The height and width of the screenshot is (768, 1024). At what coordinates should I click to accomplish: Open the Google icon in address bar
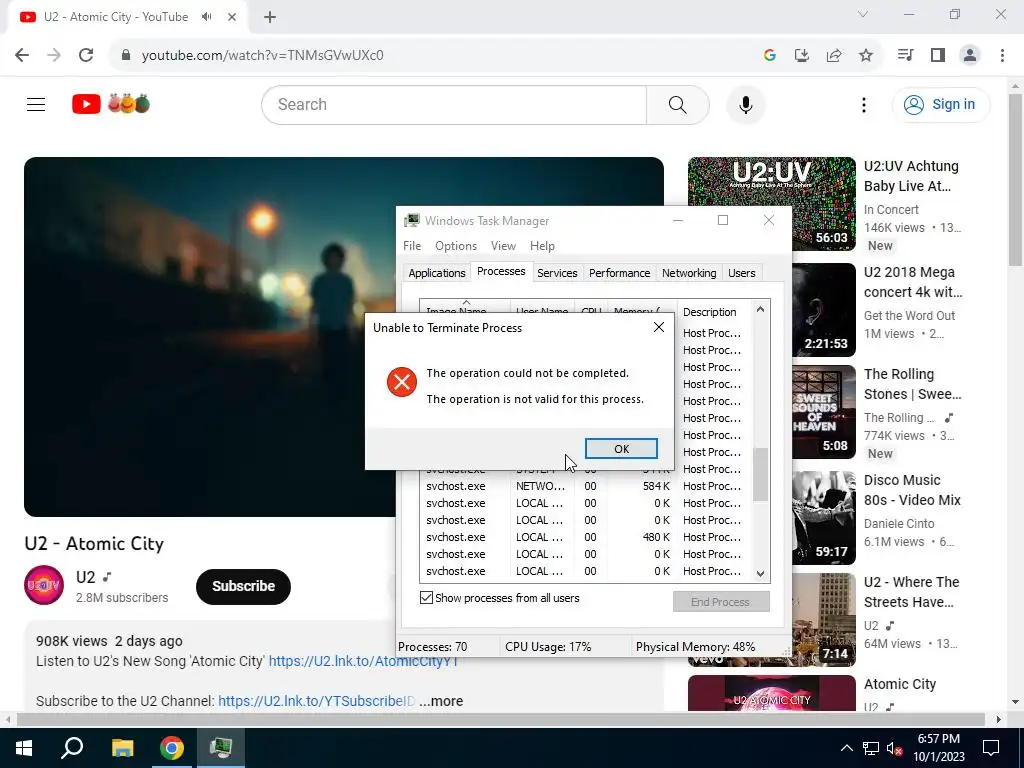pyautogui.click(x=769, y=55)
